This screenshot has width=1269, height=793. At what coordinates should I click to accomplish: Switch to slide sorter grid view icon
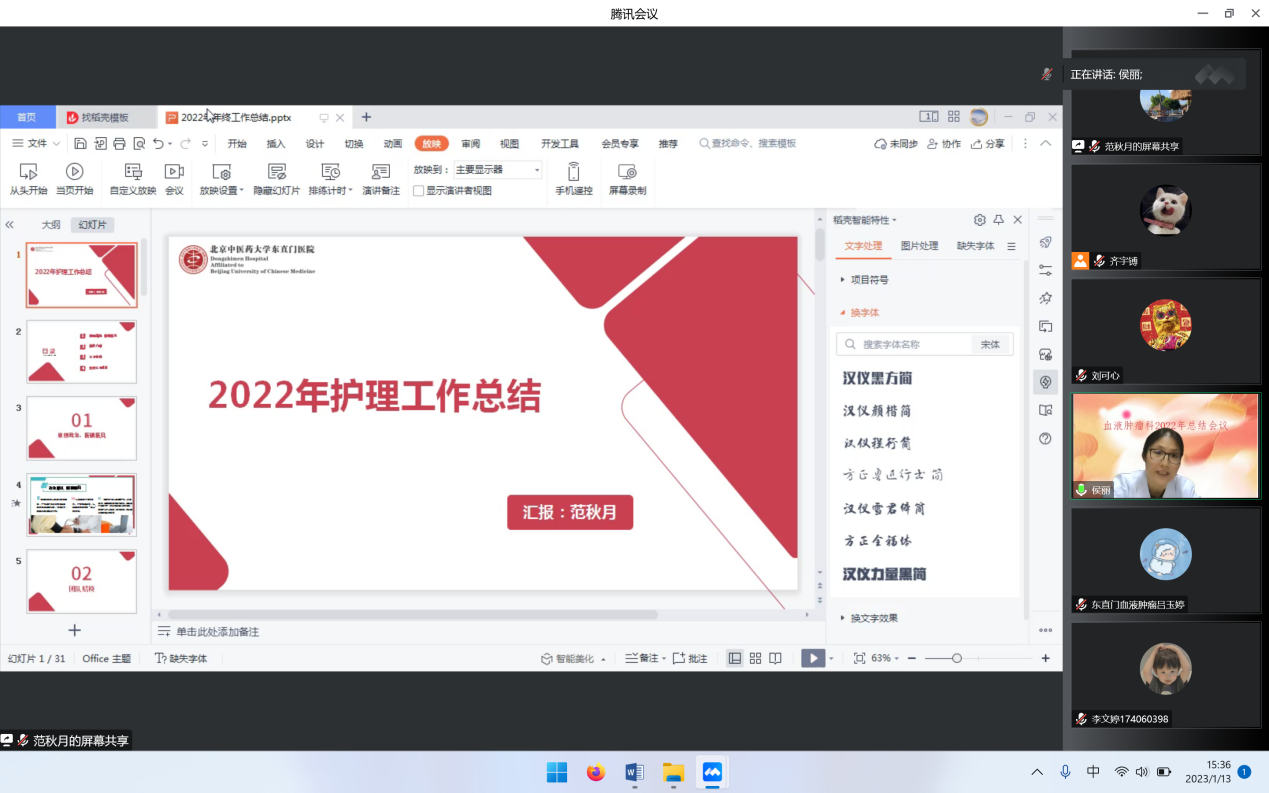755,658
